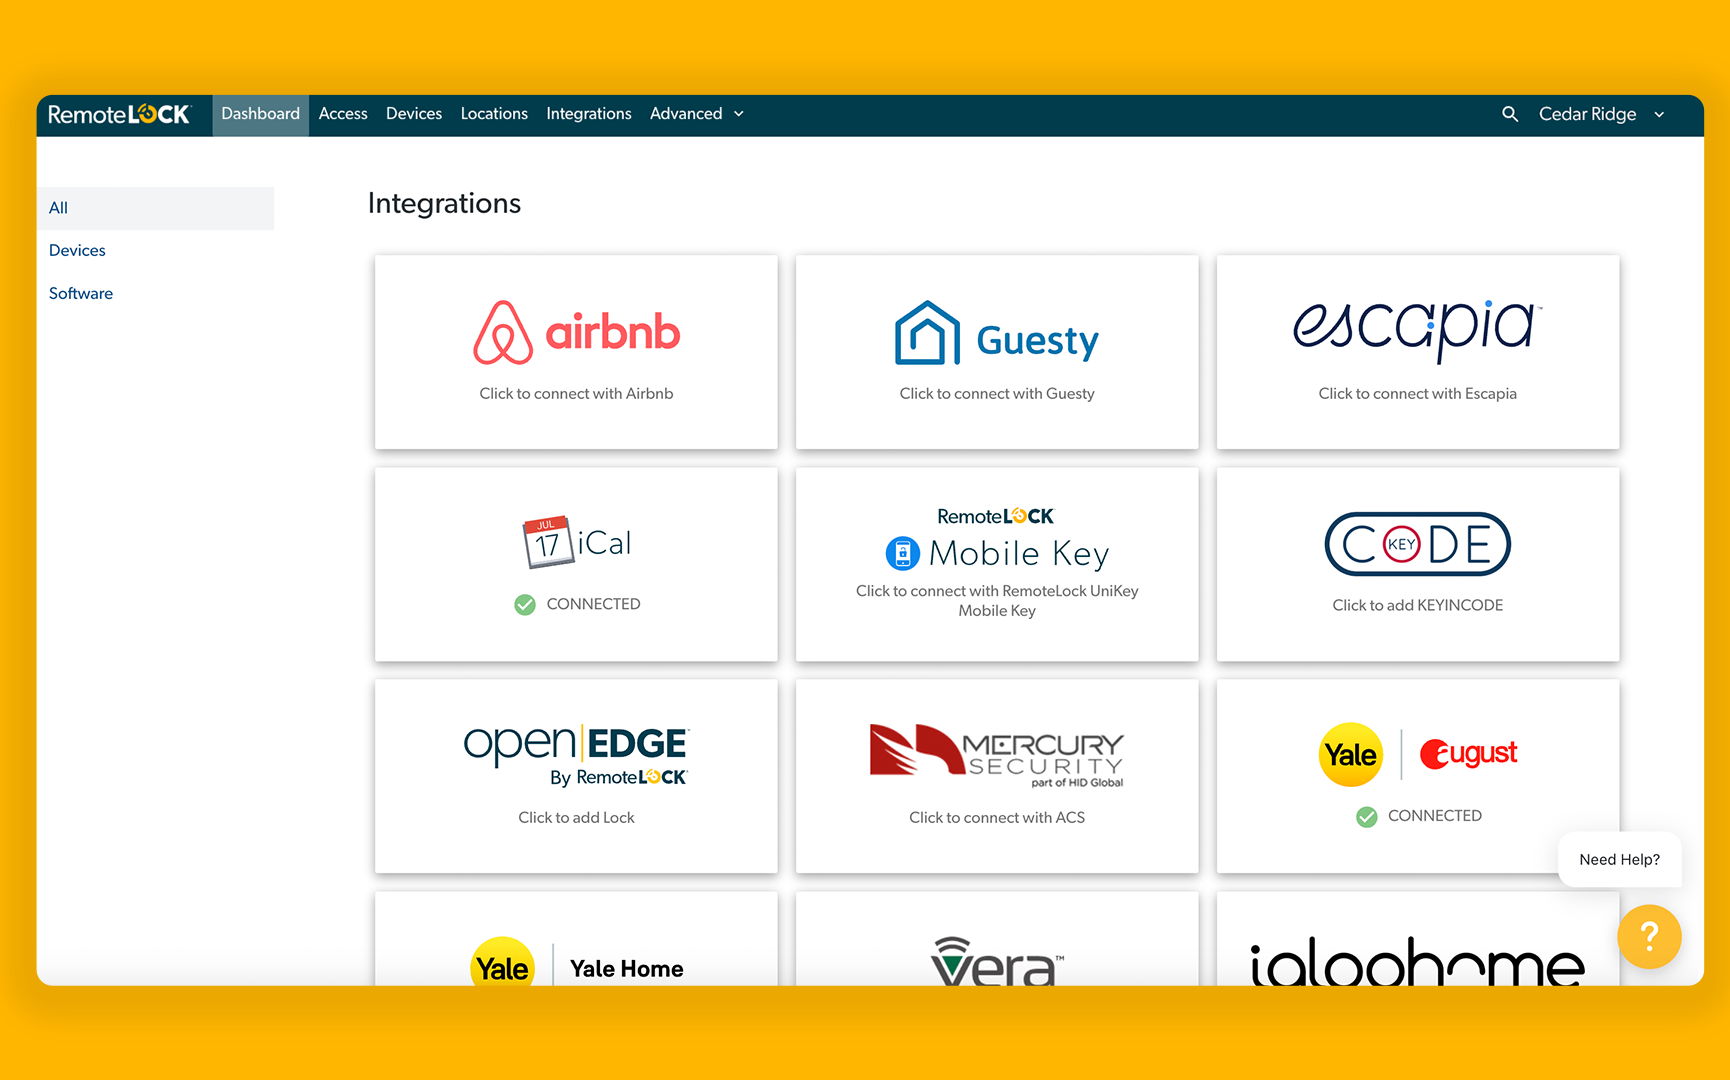1730x1080 pixels.
Task: Click the Mobile Key phone icon
Action: click(902, 553)
